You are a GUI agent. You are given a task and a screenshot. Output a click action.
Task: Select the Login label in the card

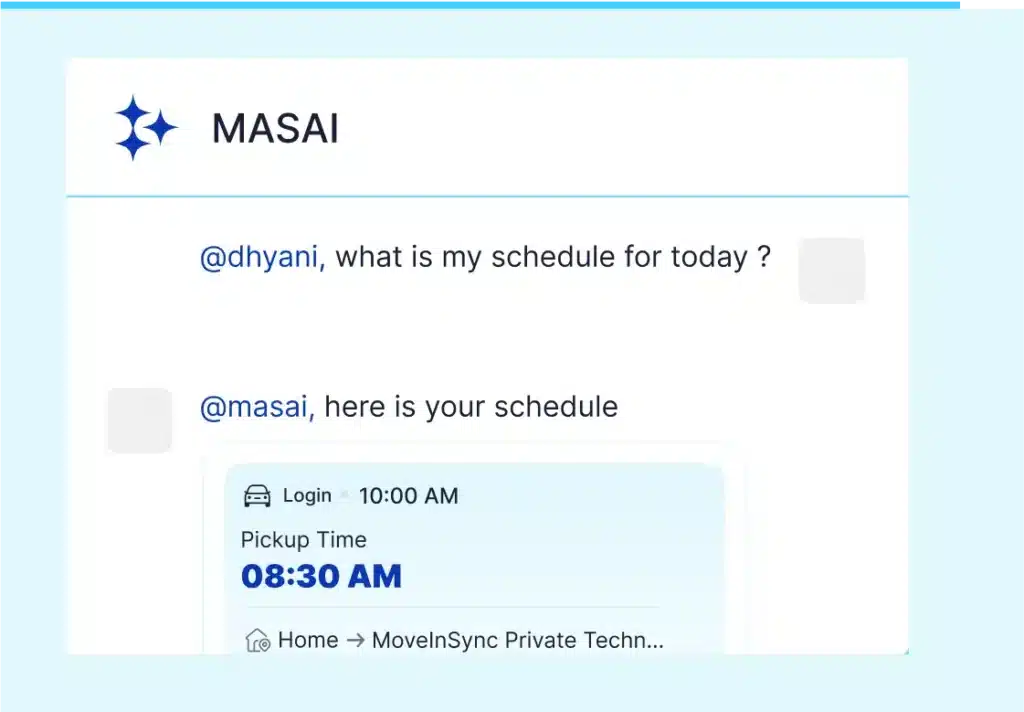(x=307, y=495)
